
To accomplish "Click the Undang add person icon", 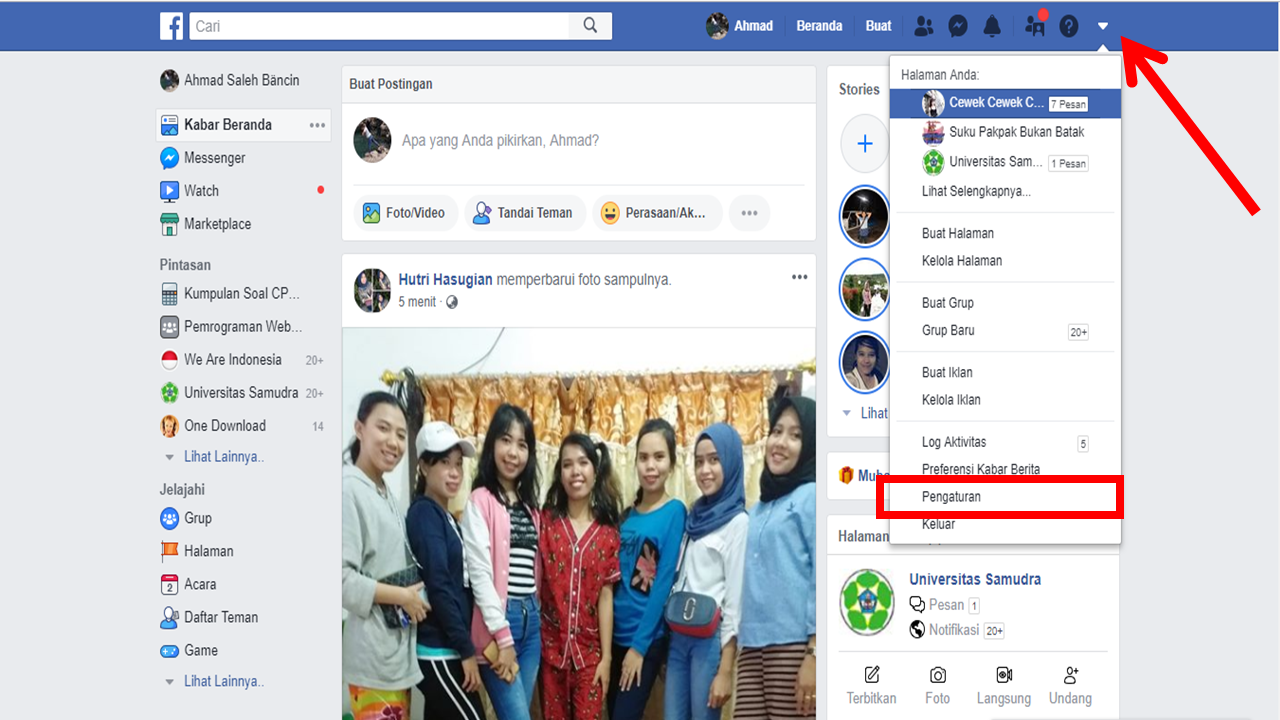I will click(x=1071, y=675).
